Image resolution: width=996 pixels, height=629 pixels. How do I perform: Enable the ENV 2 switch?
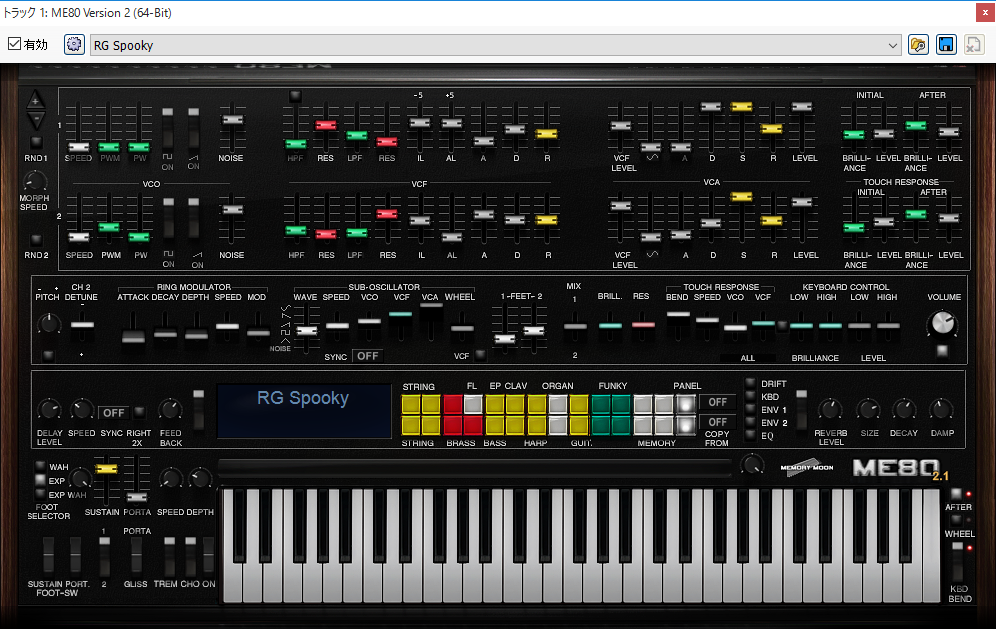751,423
